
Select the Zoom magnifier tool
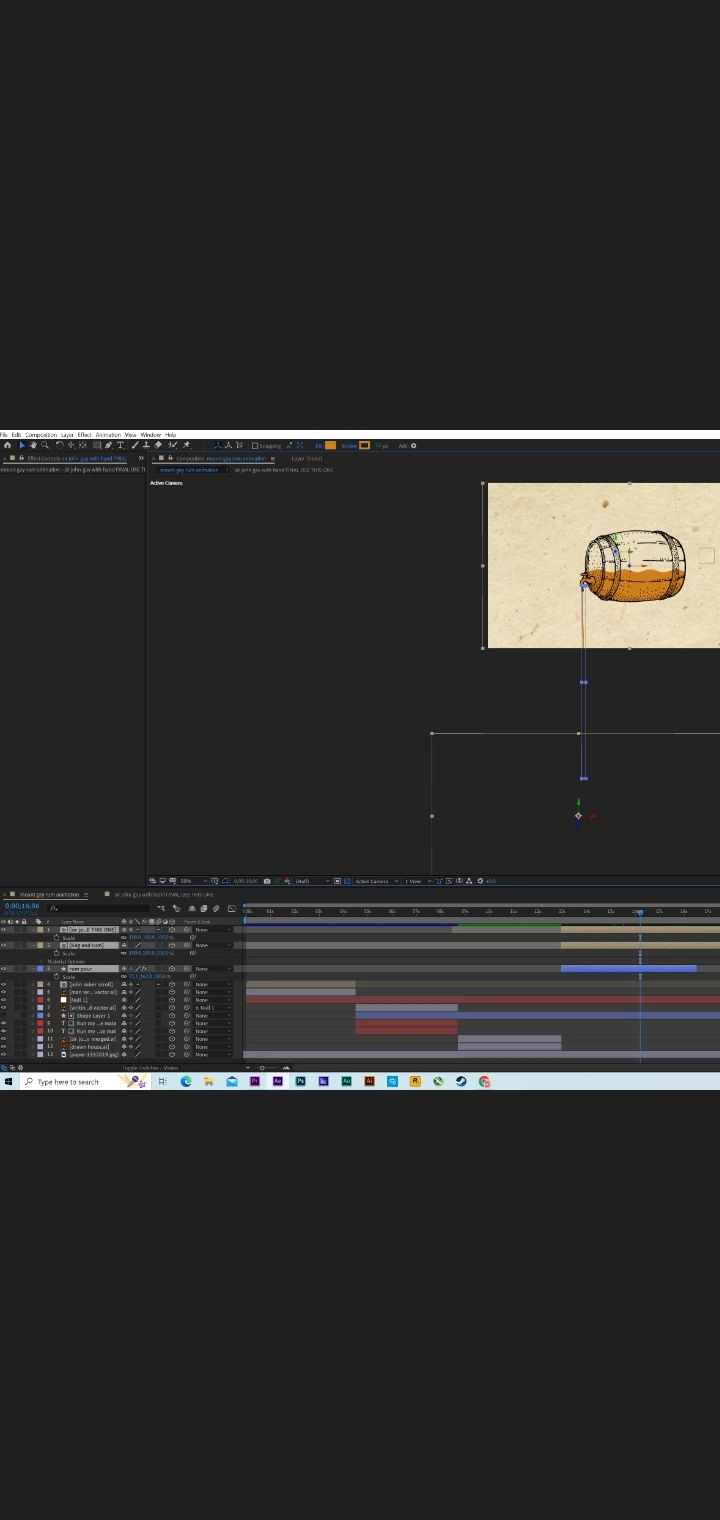click(45, 445)
